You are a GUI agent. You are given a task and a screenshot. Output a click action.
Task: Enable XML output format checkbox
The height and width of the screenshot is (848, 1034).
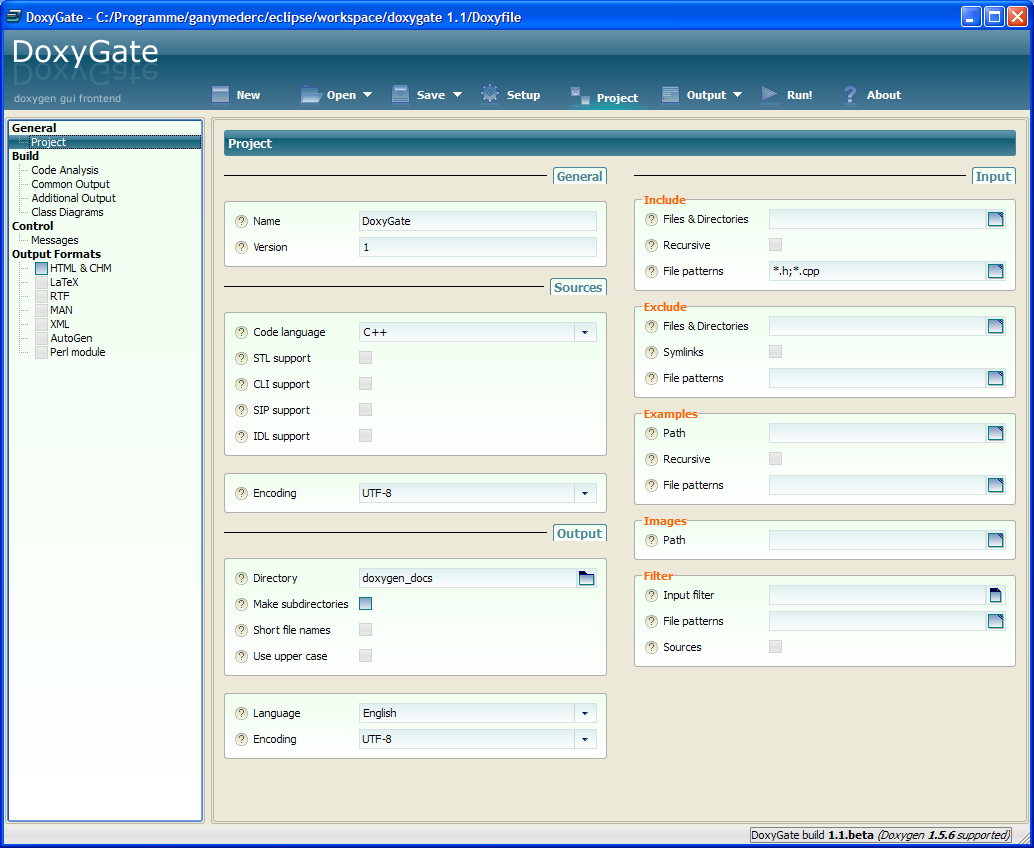[x=42, y=324]
